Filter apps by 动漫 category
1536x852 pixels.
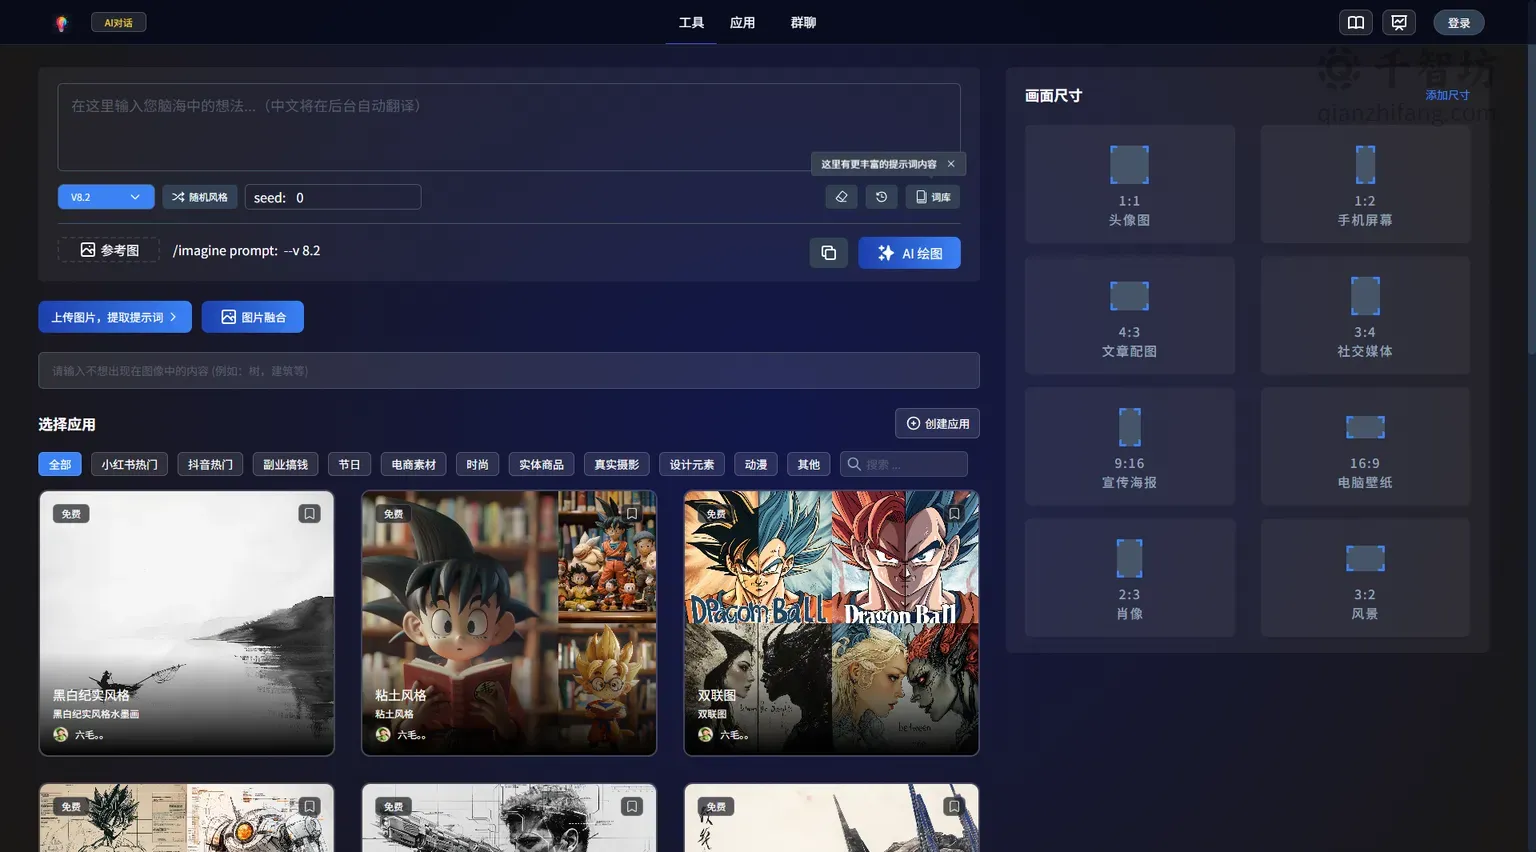(x=756, y=464)
